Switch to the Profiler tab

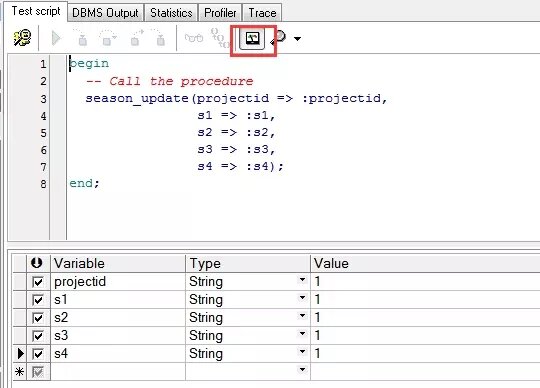pos(220,13)
